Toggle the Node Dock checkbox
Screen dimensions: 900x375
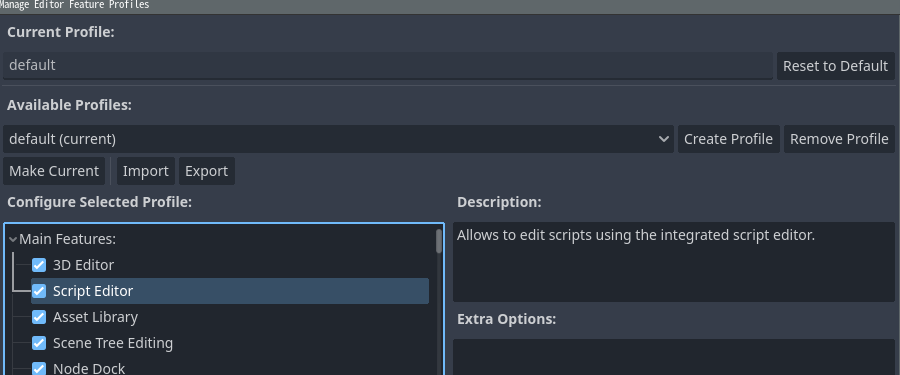[38, 368]
